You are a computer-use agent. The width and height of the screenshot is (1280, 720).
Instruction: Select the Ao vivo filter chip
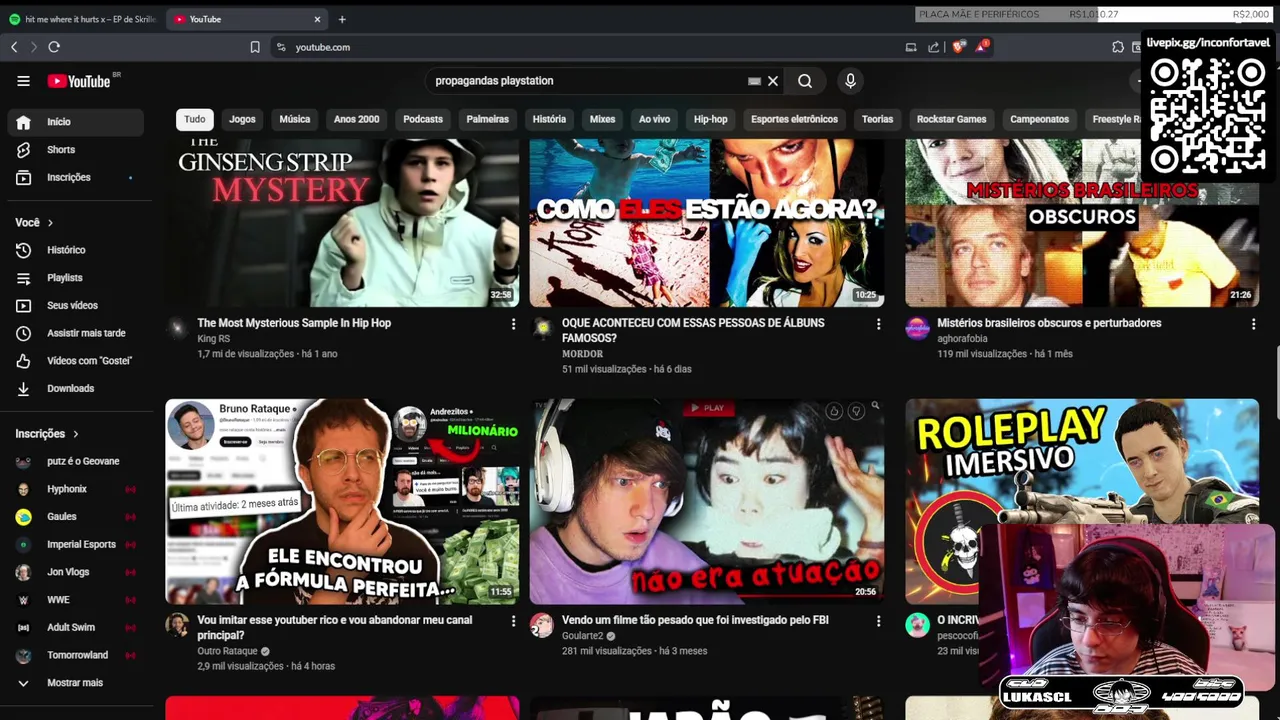654,119
